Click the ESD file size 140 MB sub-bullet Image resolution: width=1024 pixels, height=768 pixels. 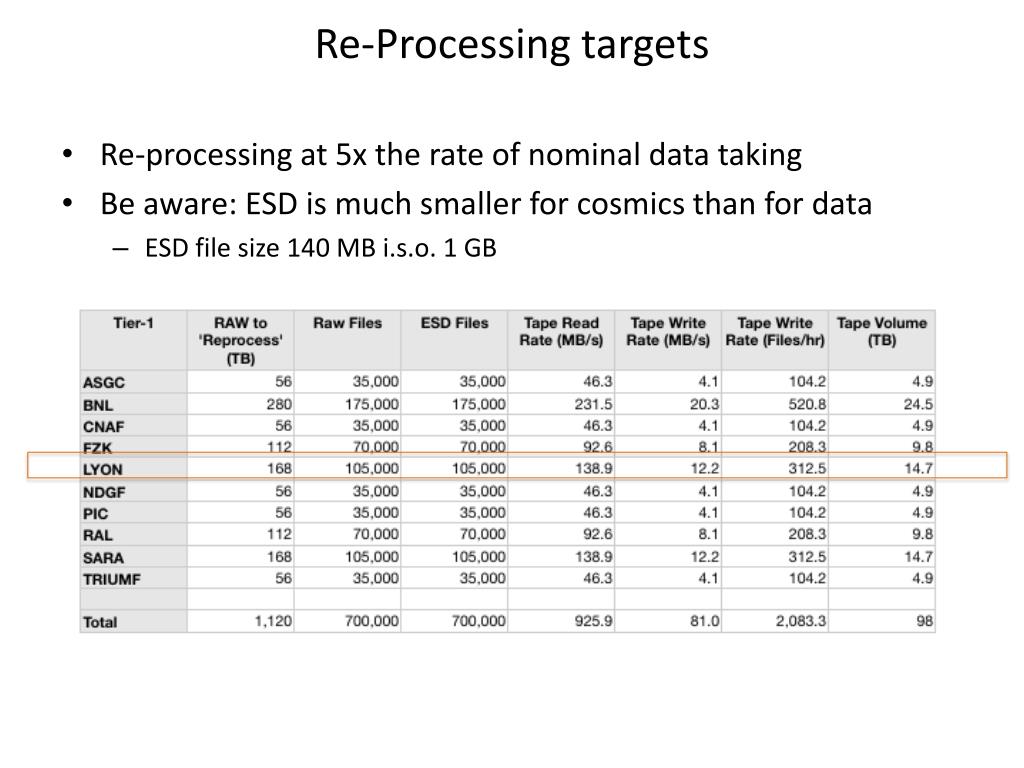[321, 248]
